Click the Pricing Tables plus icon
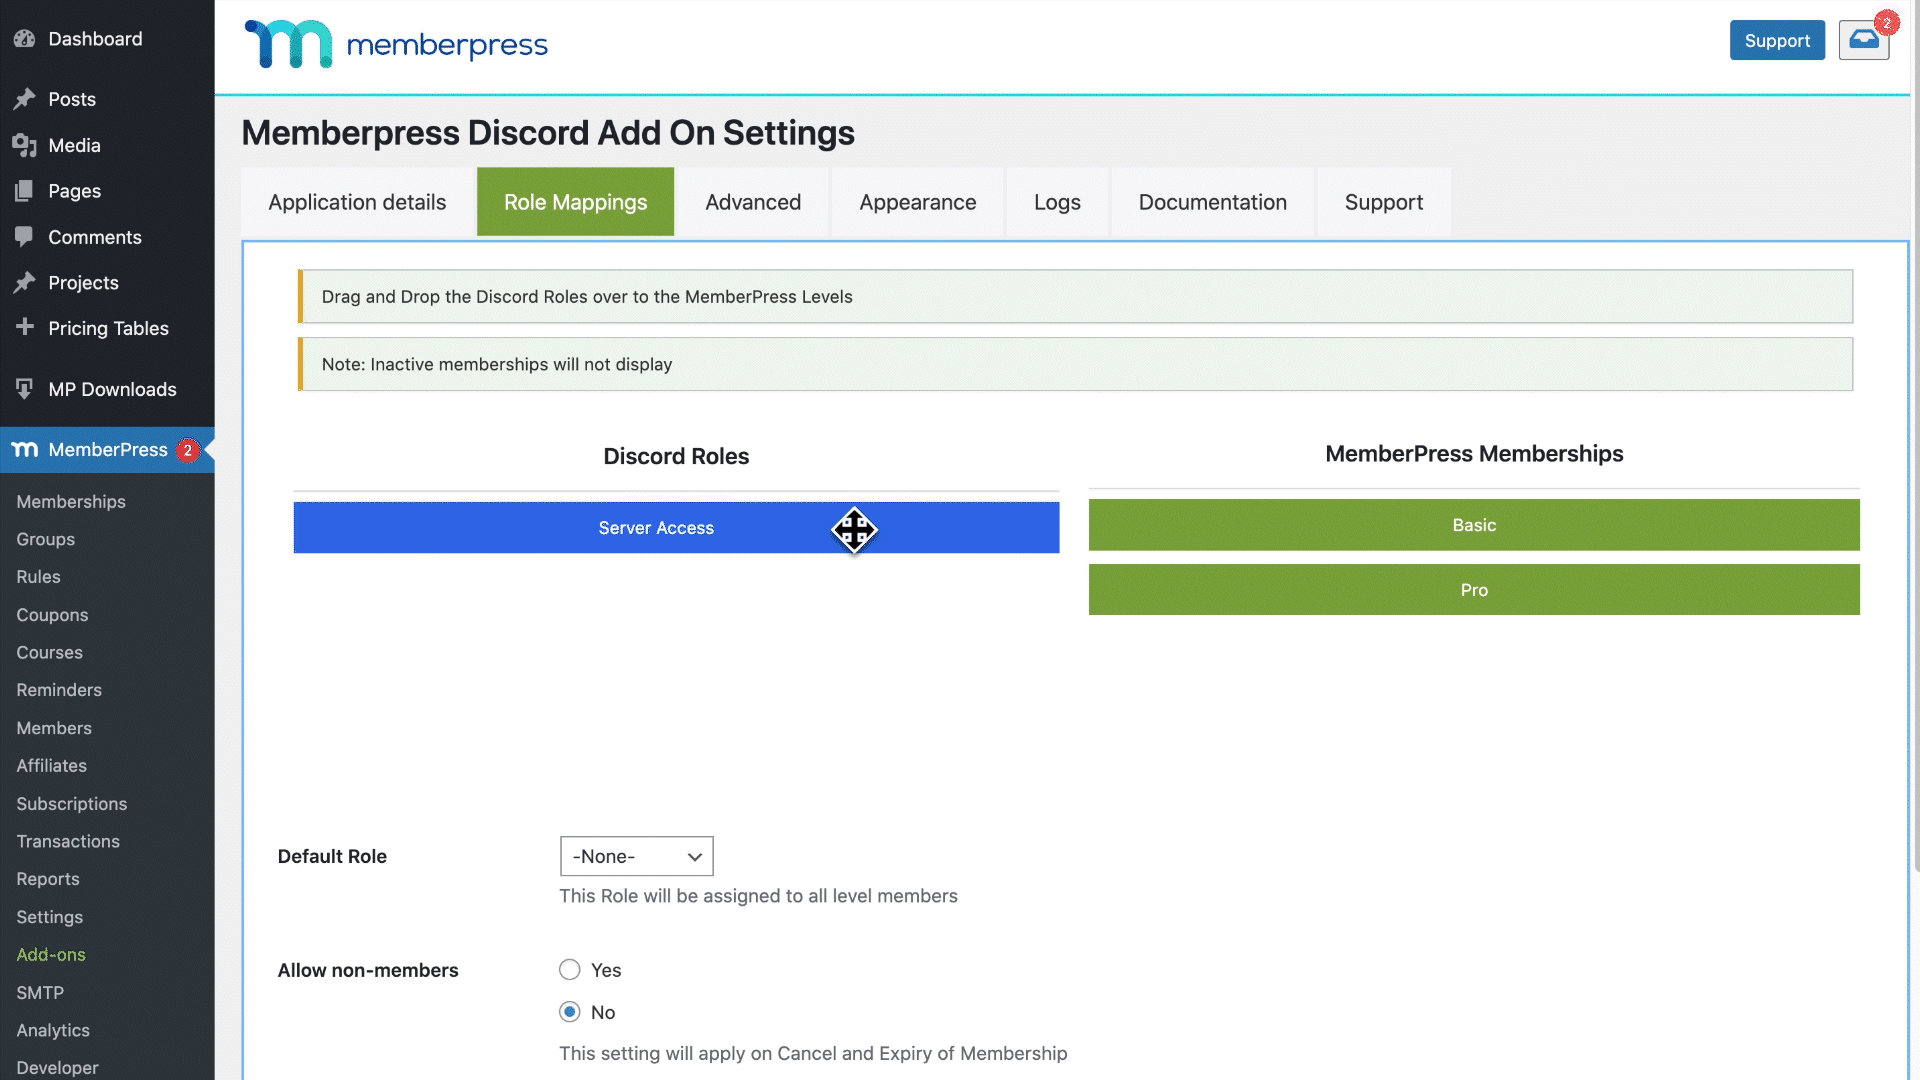 [24, 327]
